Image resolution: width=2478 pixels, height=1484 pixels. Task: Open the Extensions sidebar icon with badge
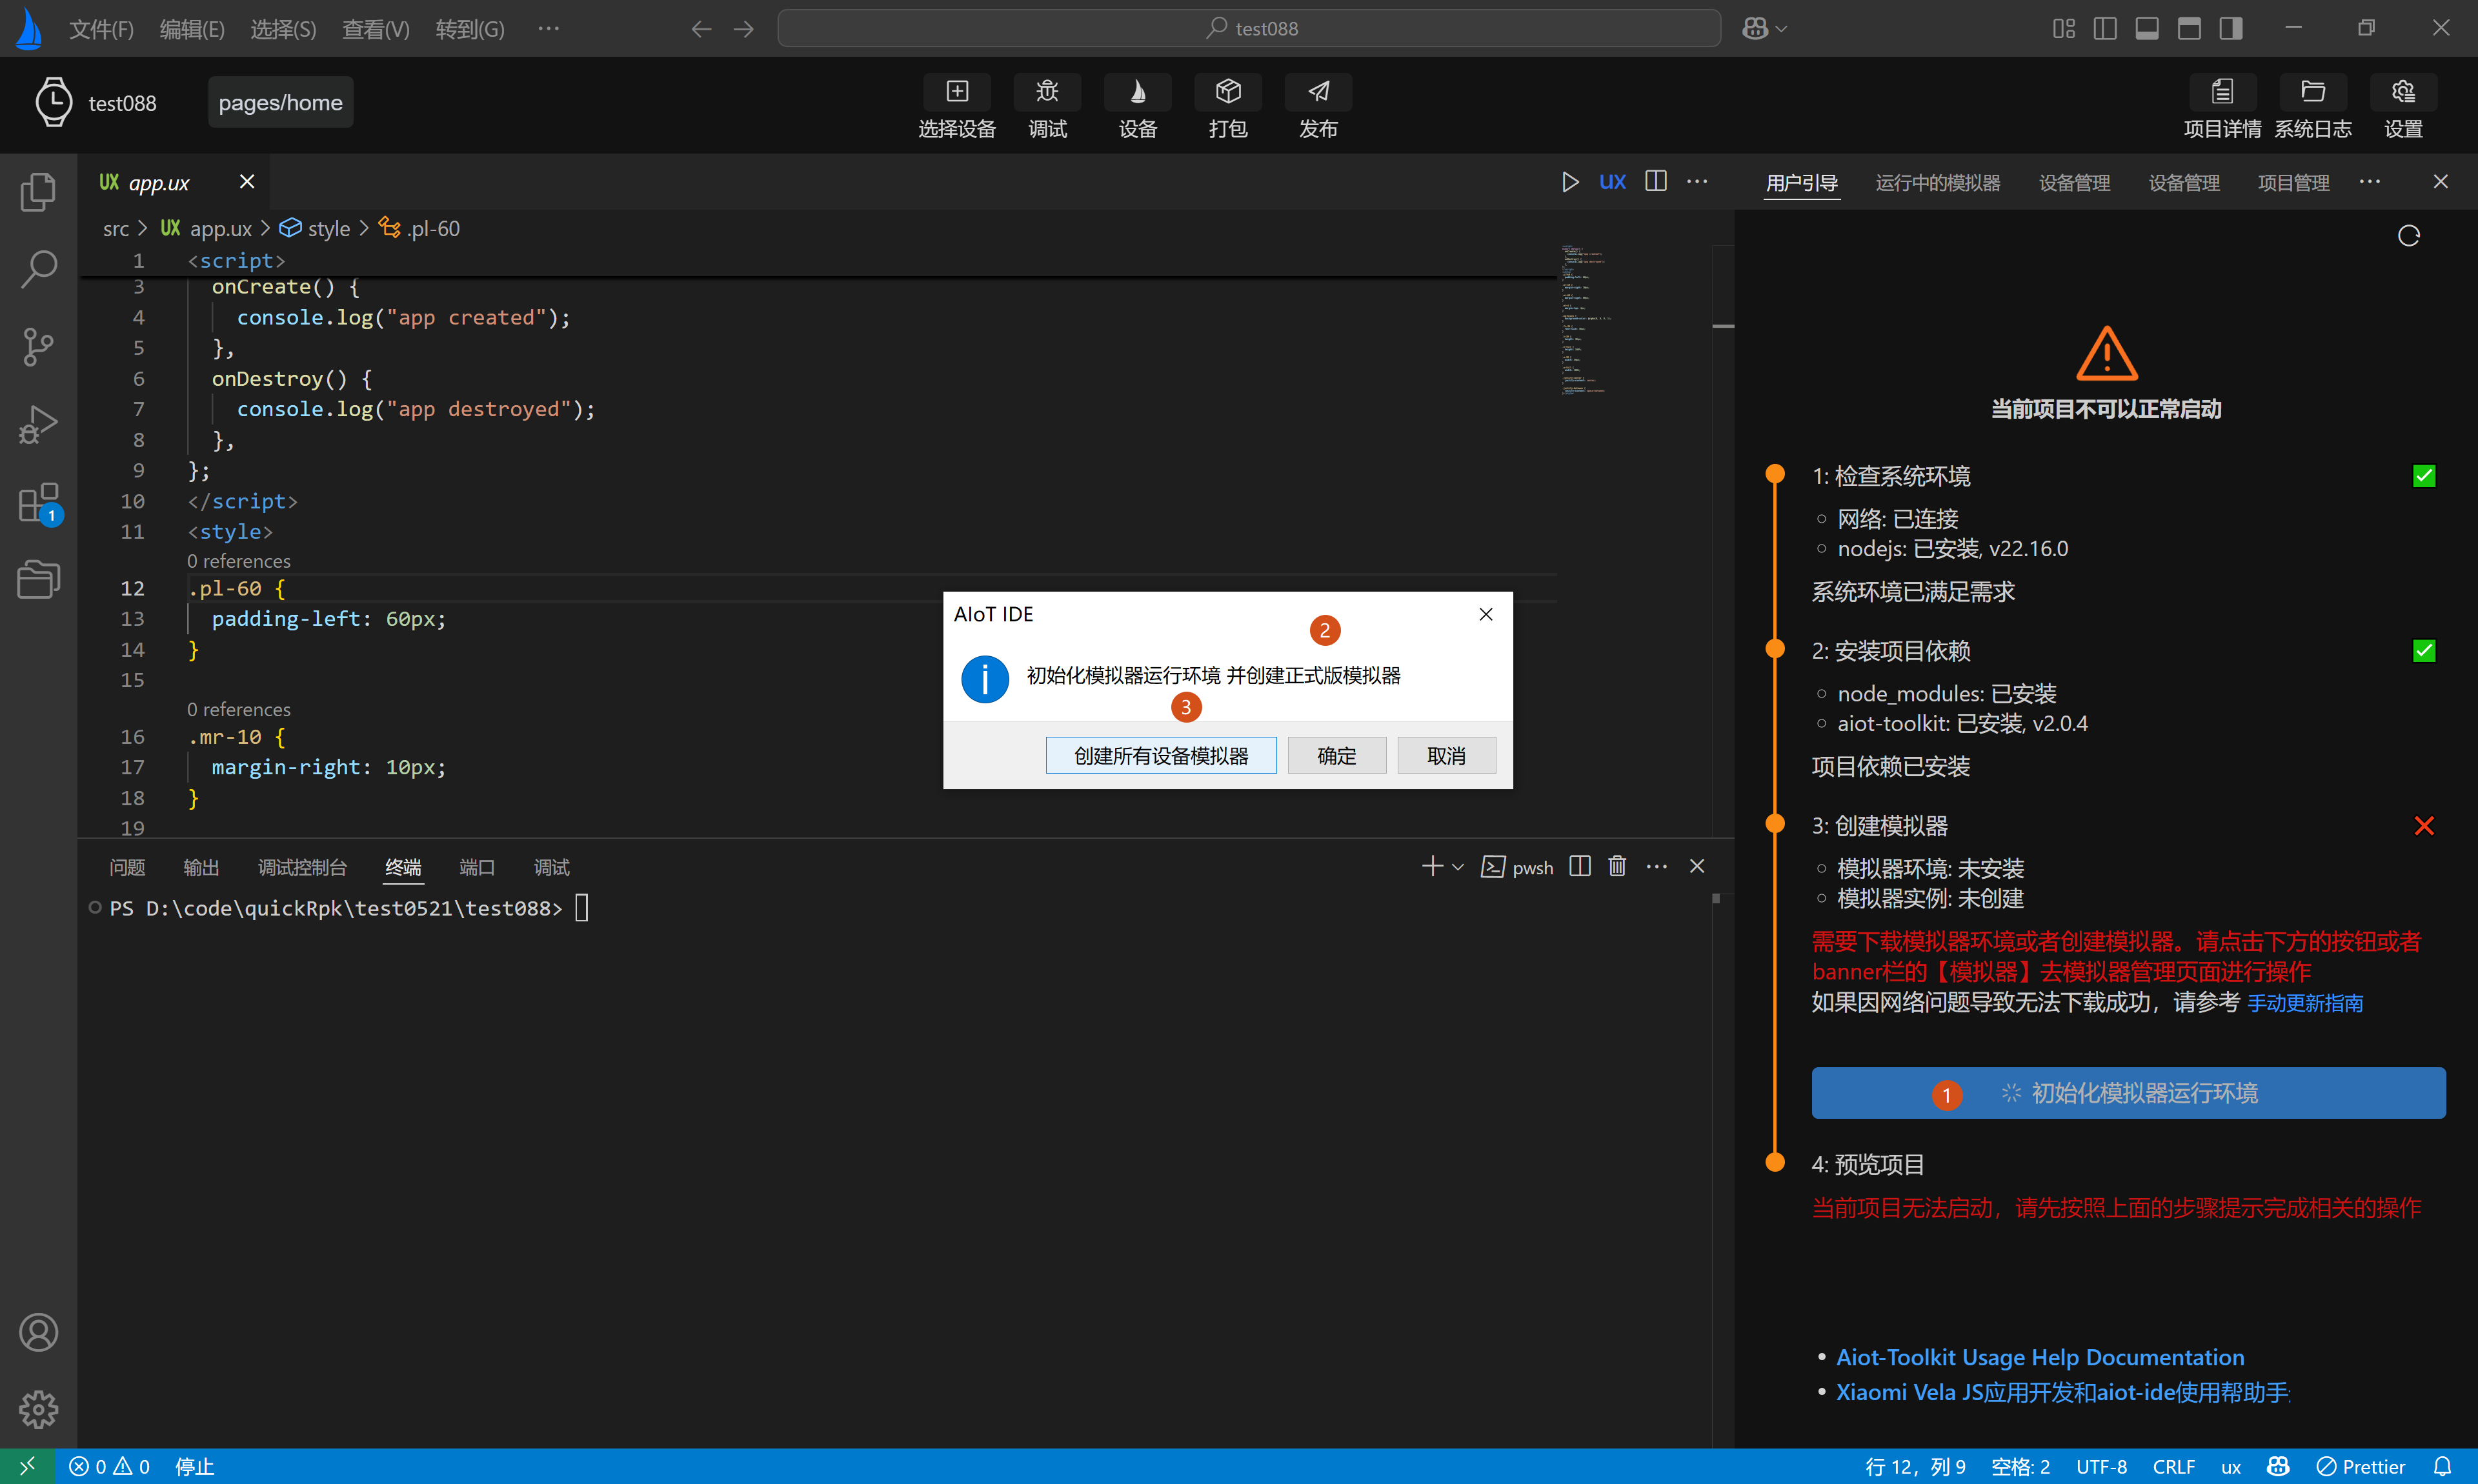coord(39,503)
